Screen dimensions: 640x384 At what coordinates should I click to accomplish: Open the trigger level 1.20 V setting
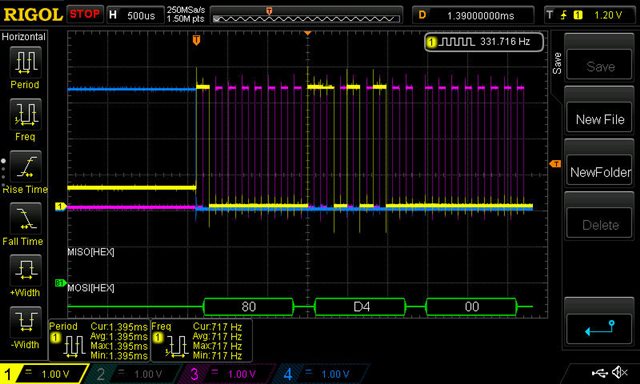click(590, 16)
